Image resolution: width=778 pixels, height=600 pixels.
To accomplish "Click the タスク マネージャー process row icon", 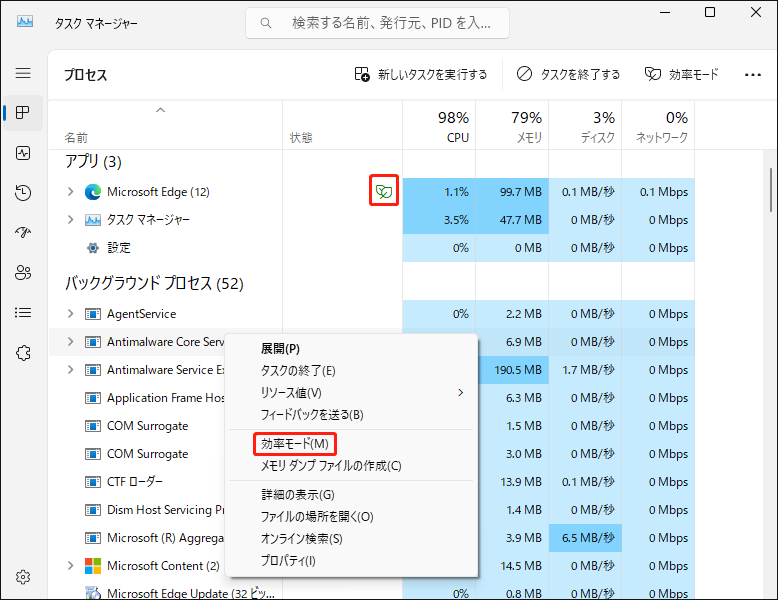I will pyautogui.click(x=93, y=220).
